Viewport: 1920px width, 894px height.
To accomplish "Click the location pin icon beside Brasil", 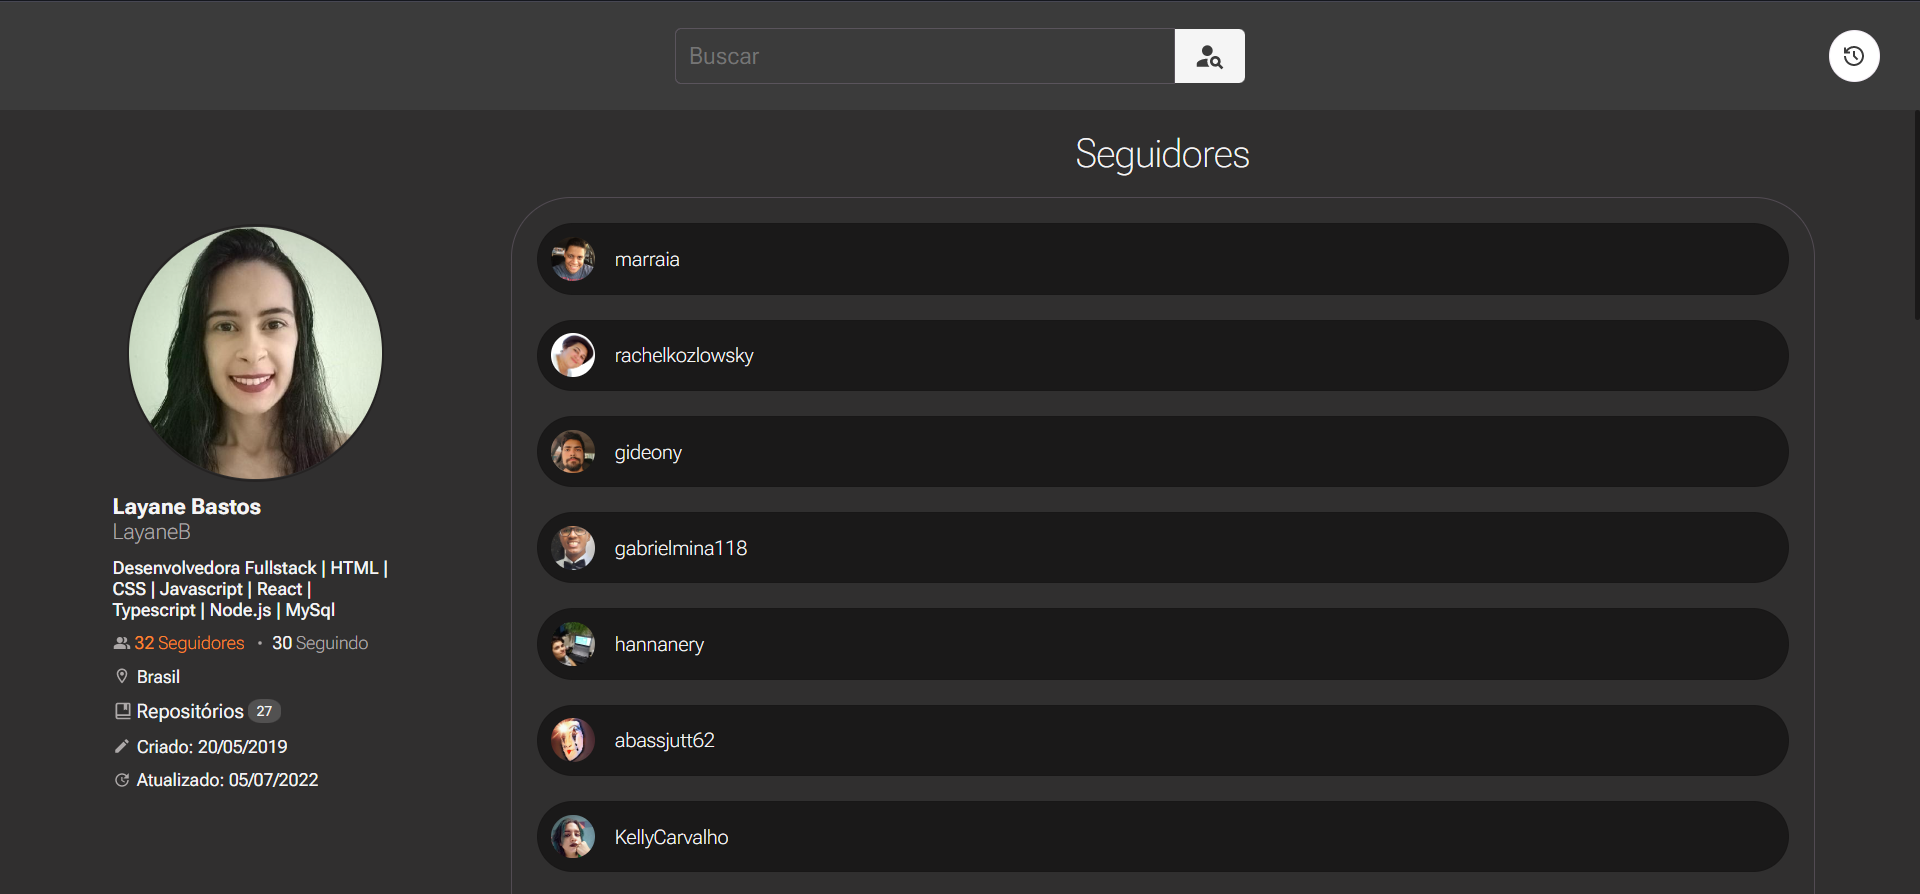I will pyautogui.click(x=122, y=677).
